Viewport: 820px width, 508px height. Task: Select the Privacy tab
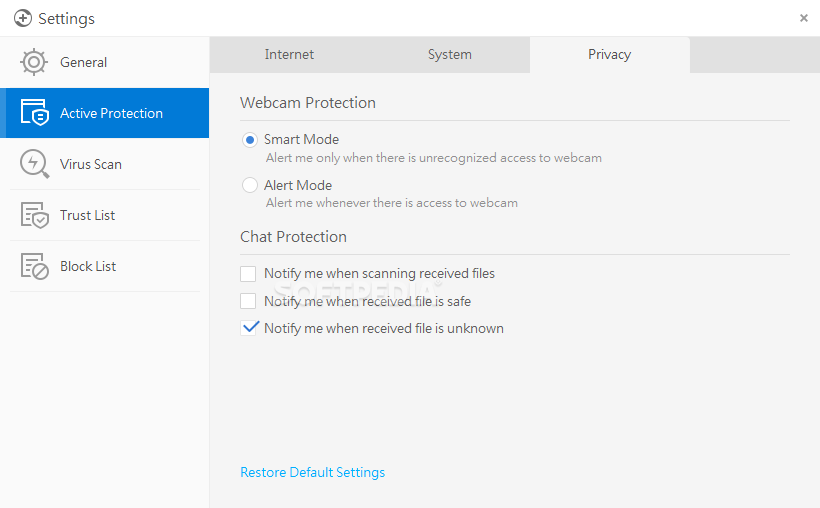coord(610,54)
